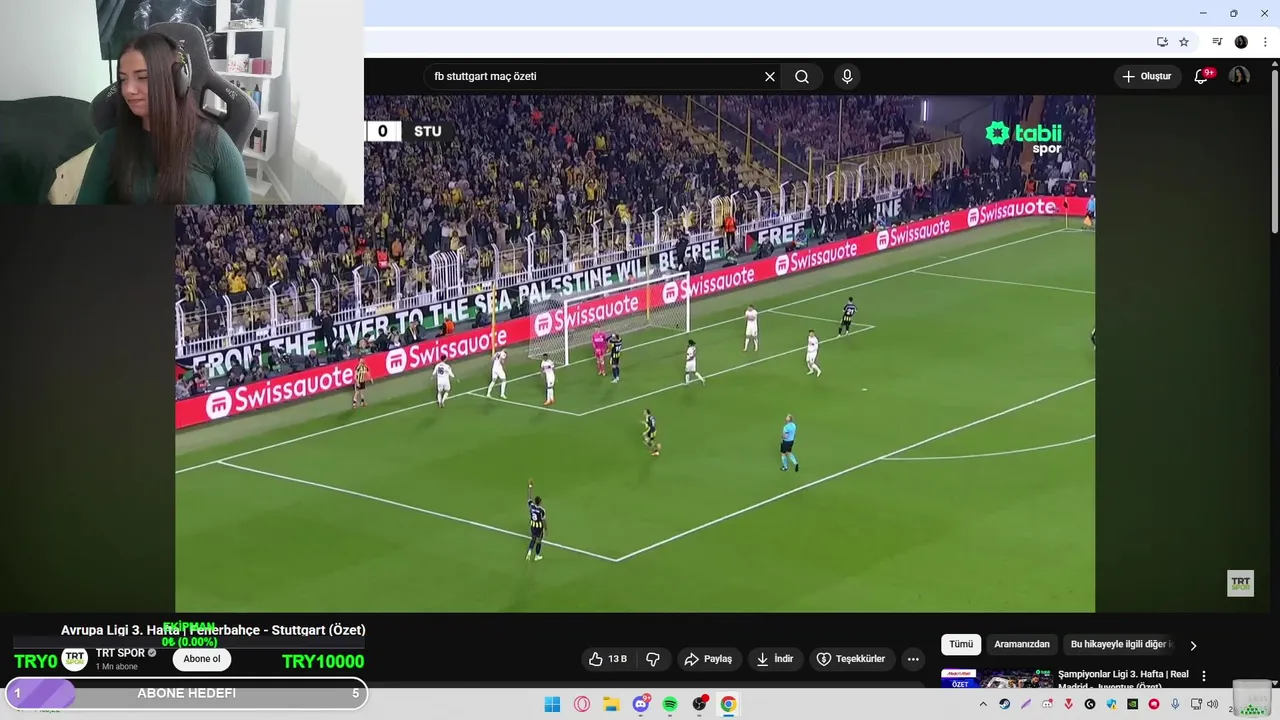Open red record tray icon
The width and height of the screenshot is (1280, 720).
tap(1154, 704)
